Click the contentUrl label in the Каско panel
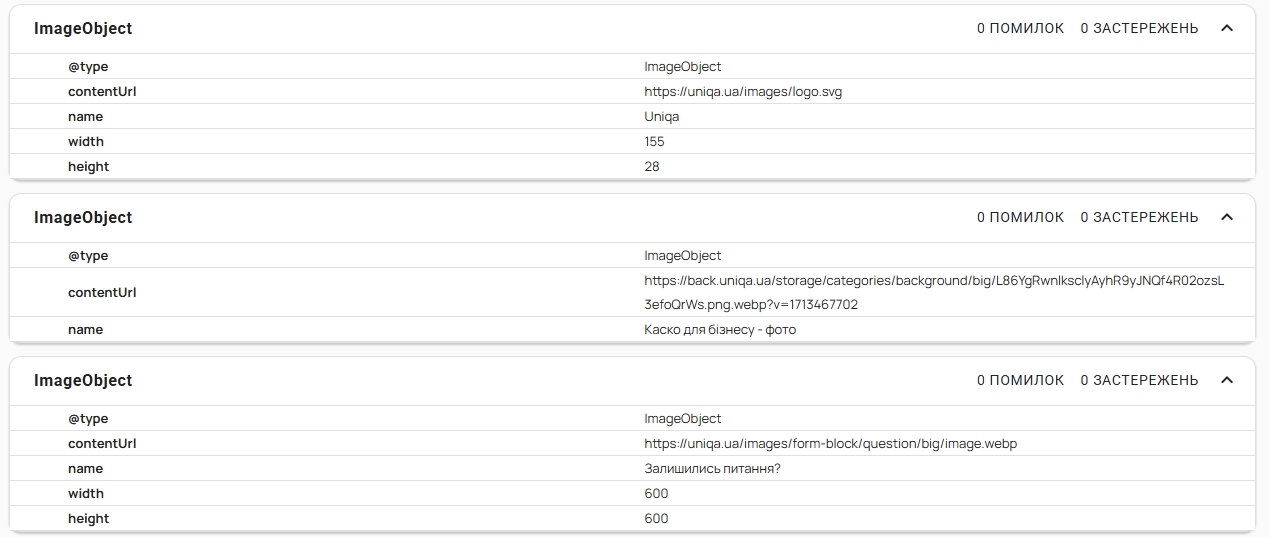The width and height of the screenshot is (1269, 537). tap(102, 293)
